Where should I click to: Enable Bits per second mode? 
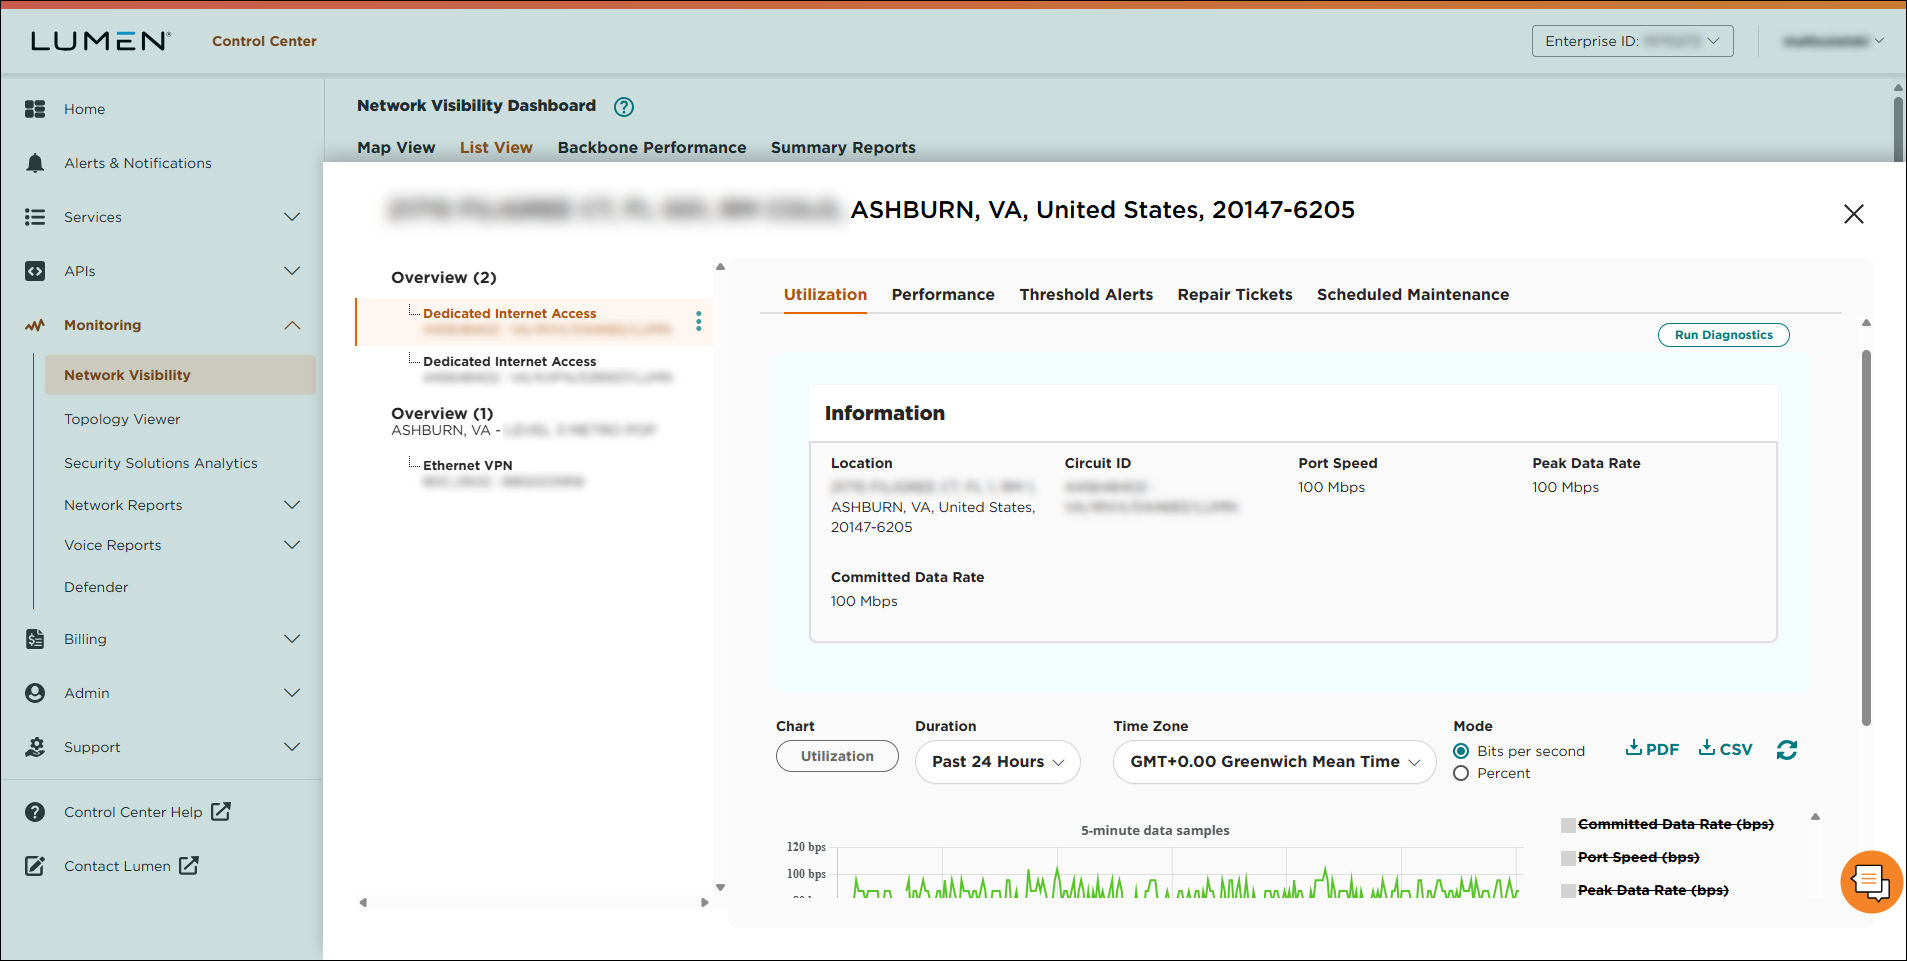tap(1461, 750)
